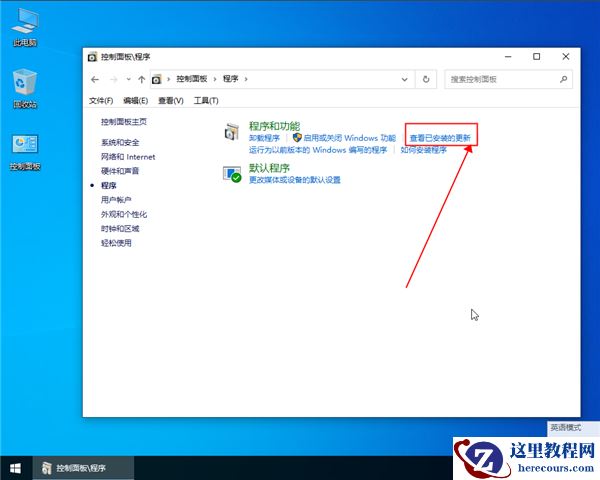This screenshot has height=480, width=600.
Task: Open 程序和功能 heading link
Action: tap(274, 126)
